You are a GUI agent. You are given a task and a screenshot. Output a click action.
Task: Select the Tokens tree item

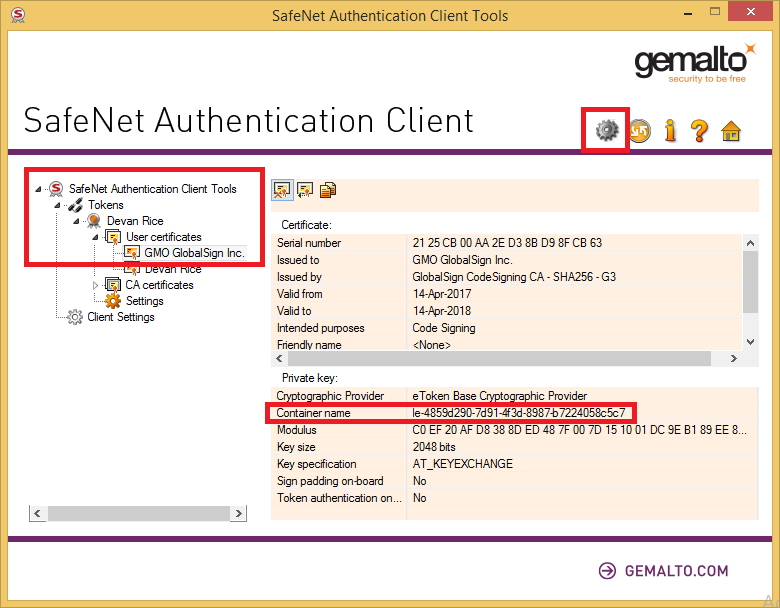[x=105, y=205]
